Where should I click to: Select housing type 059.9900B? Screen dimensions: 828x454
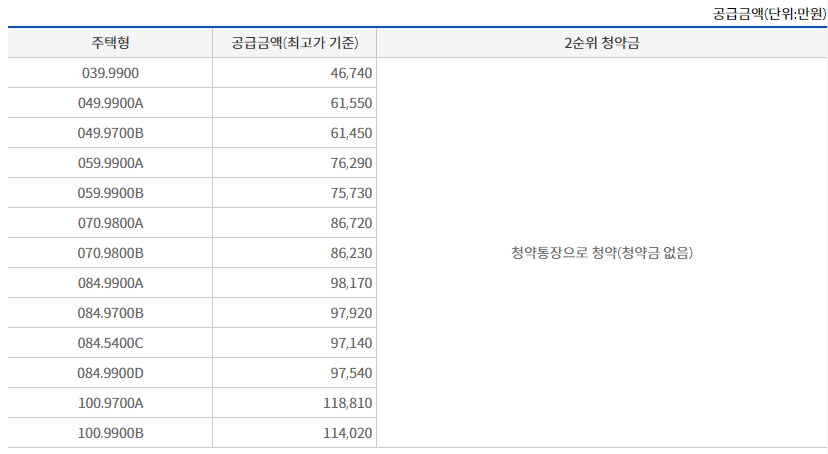[110, 193]
